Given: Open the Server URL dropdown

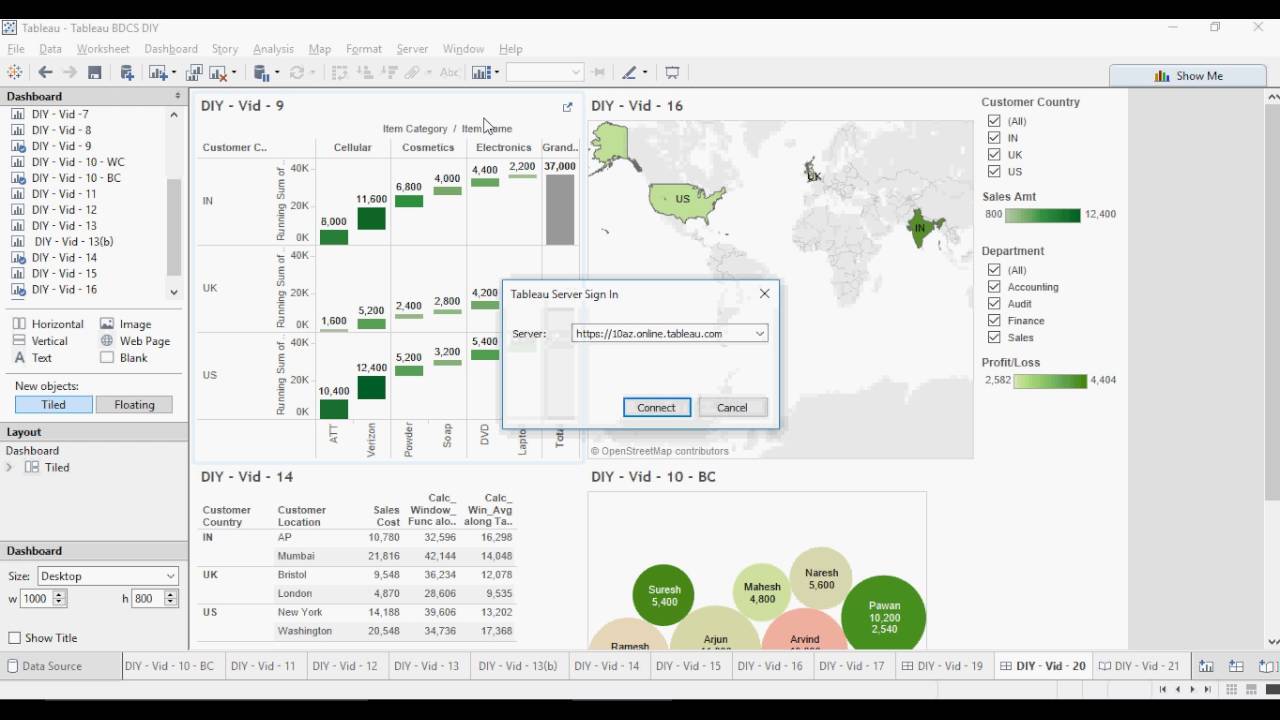Looking at the screenshot, I should pos(760,334).
